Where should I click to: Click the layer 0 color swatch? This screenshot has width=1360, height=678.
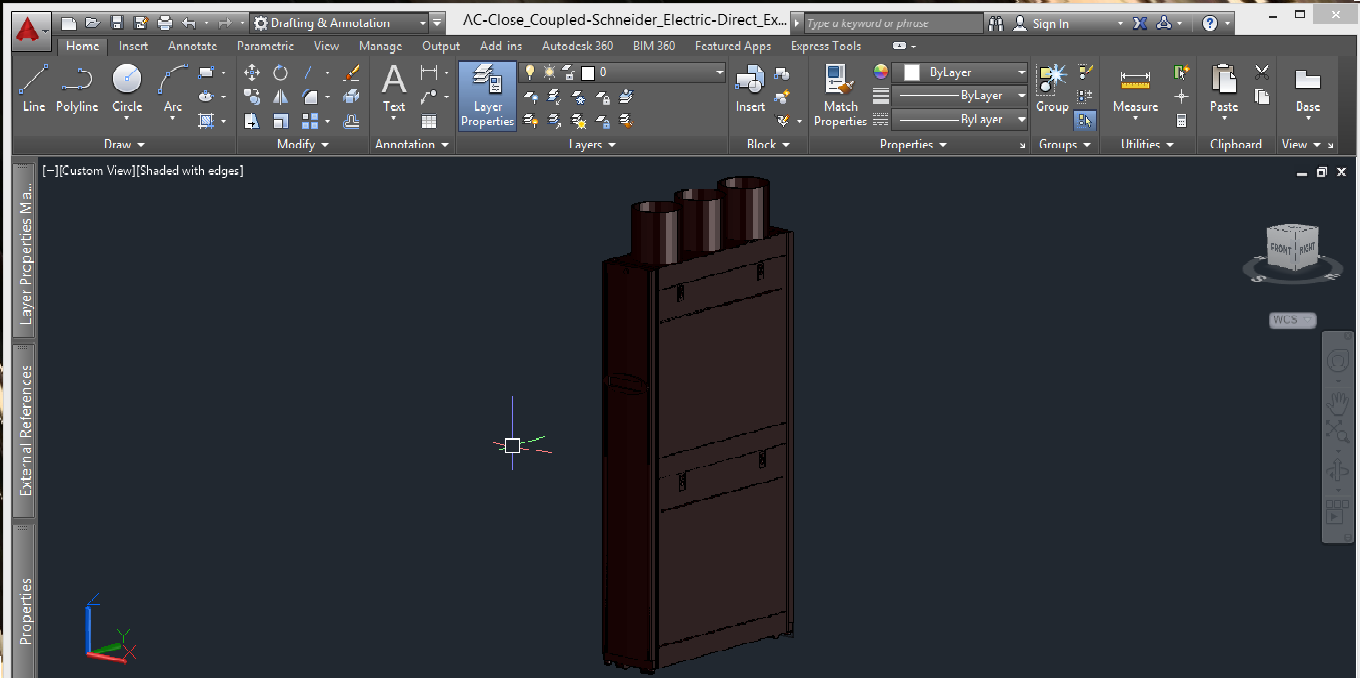[x=588, y=72]
